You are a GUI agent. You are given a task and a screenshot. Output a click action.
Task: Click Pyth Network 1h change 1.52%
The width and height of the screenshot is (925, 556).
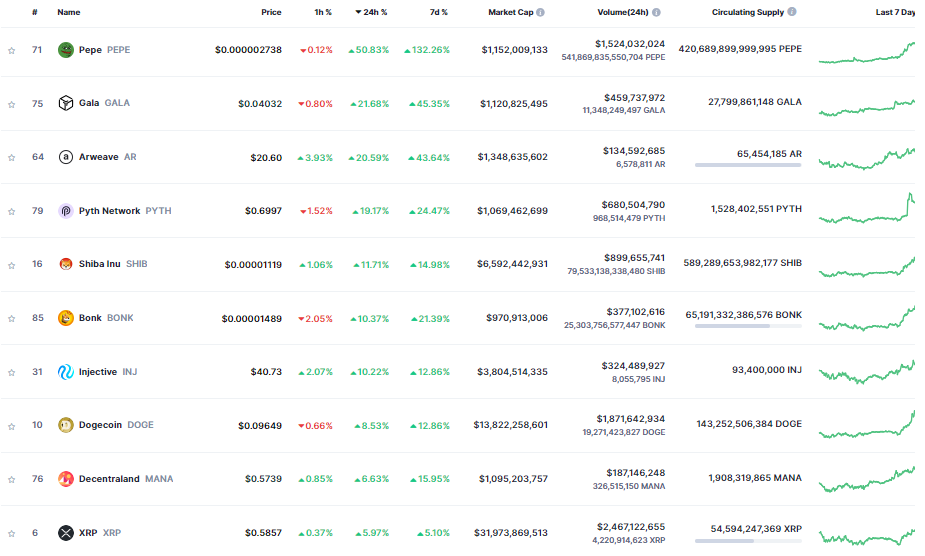pyautogui.click(x=316, y=211)
